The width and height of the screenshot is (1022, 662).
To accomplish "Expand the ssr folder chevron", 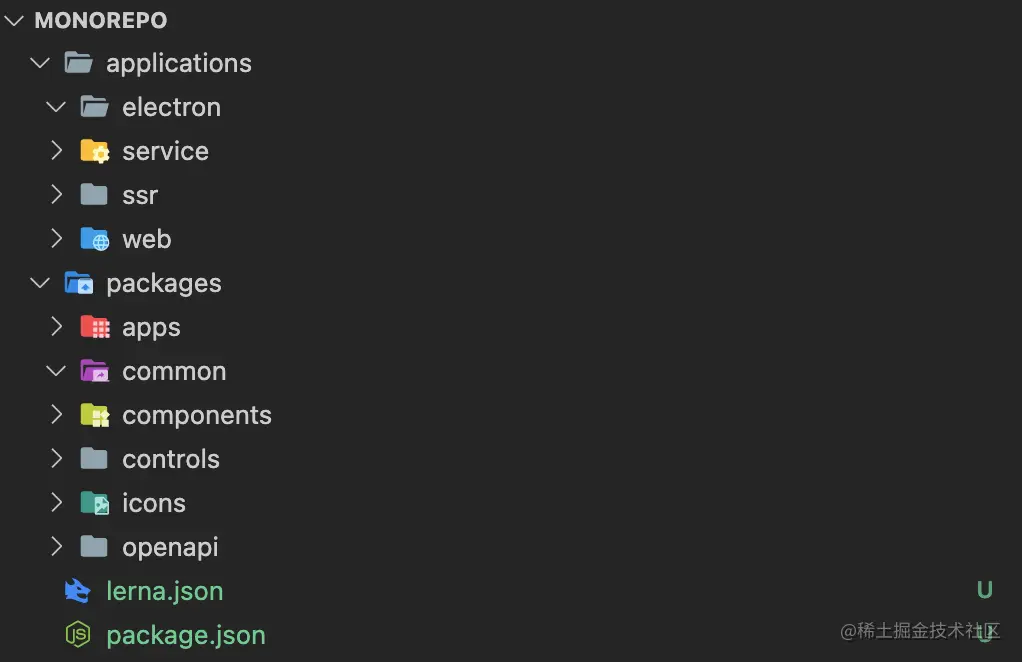I will 57,195.
